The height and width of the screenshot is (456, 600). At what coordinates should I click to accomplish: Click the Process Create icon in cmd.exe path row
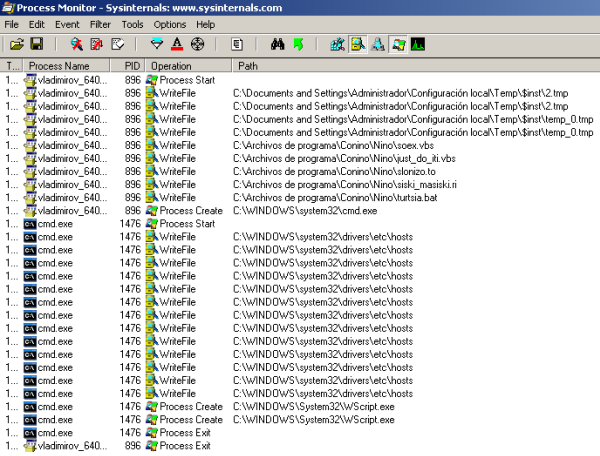152,210
